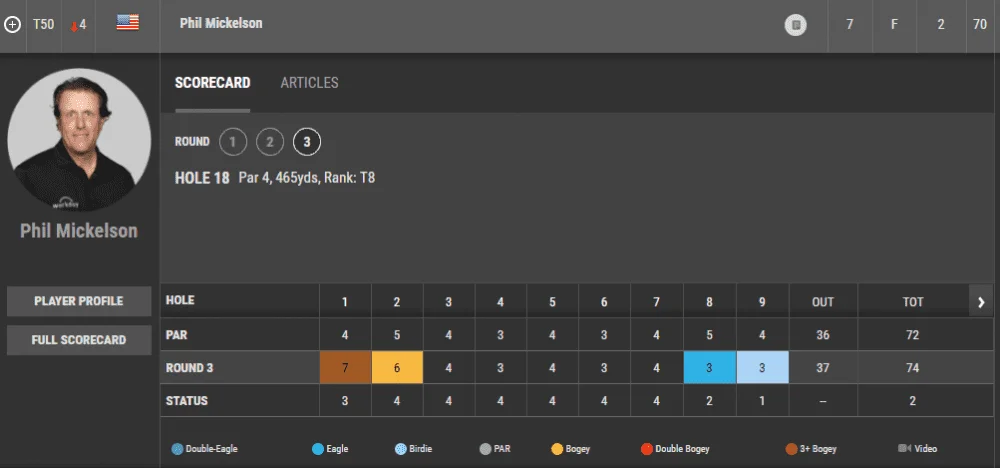Click the Double-Eagle legend icon
Image resolution: width=1000 pixels, height=468 pixels.
pos(177,449)
